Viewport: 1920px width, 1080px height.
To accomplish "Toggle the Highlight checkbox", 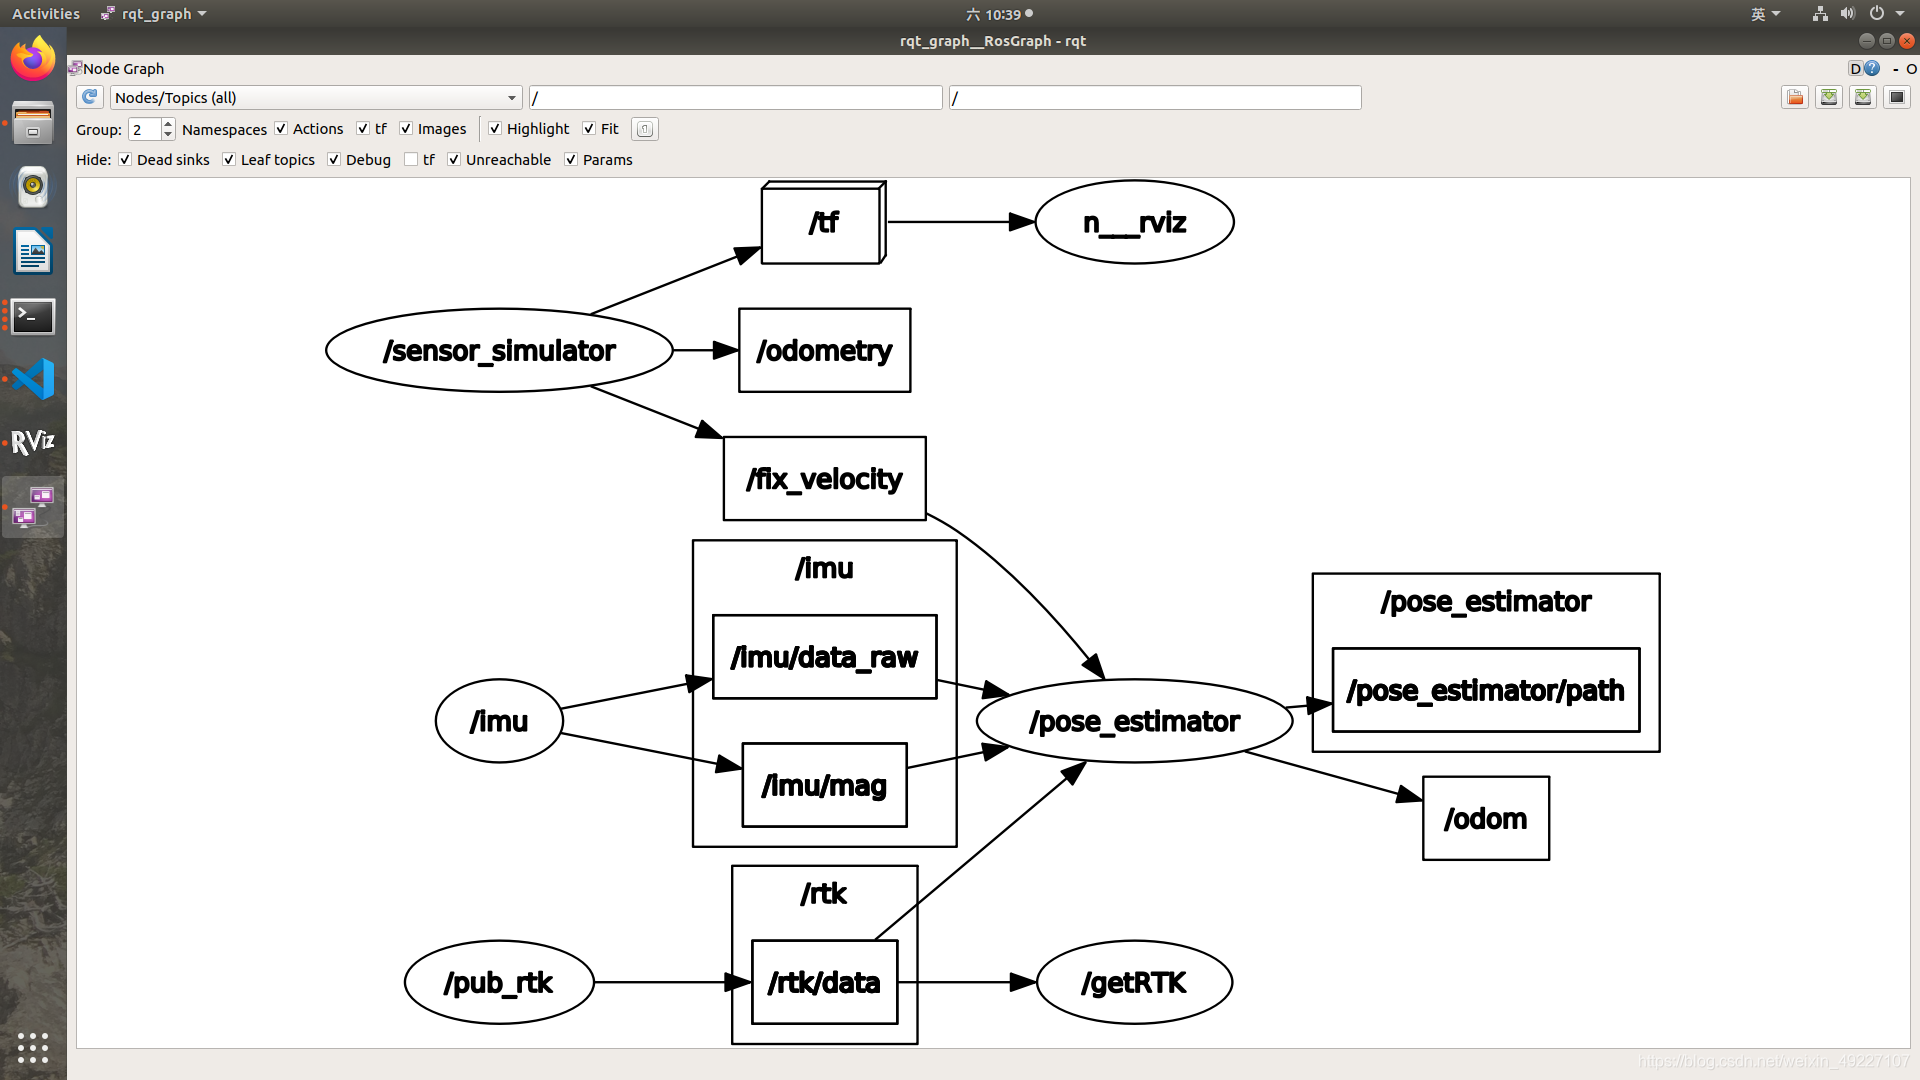I will click(x=495, y=129).
